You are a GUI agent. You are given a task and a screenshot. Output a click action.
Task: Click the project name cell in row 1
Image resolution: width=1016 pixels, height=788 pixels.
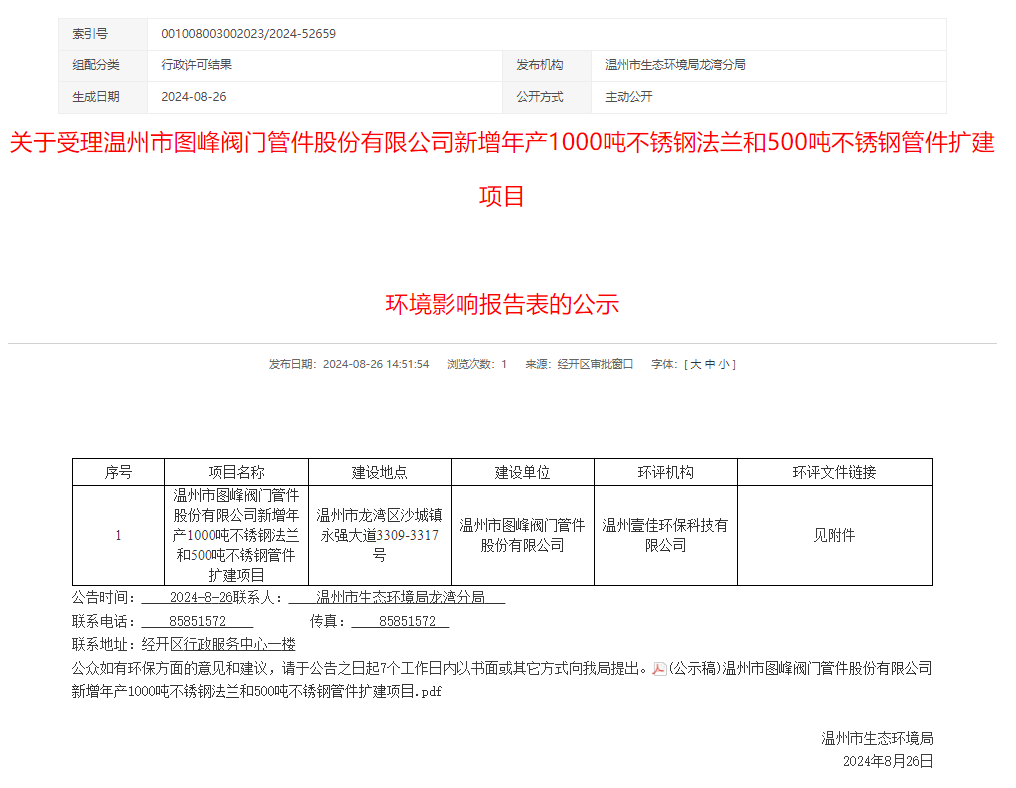point(237,535)
